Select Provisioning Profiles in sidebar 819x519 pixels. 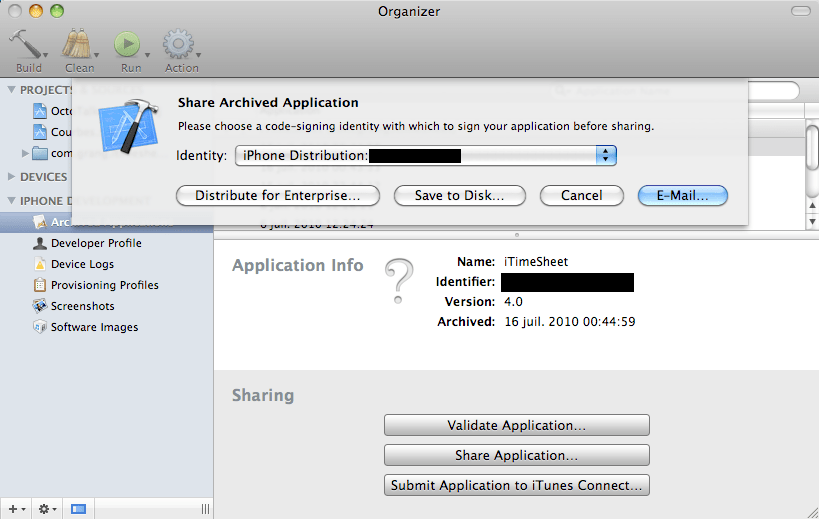[104, 285]
